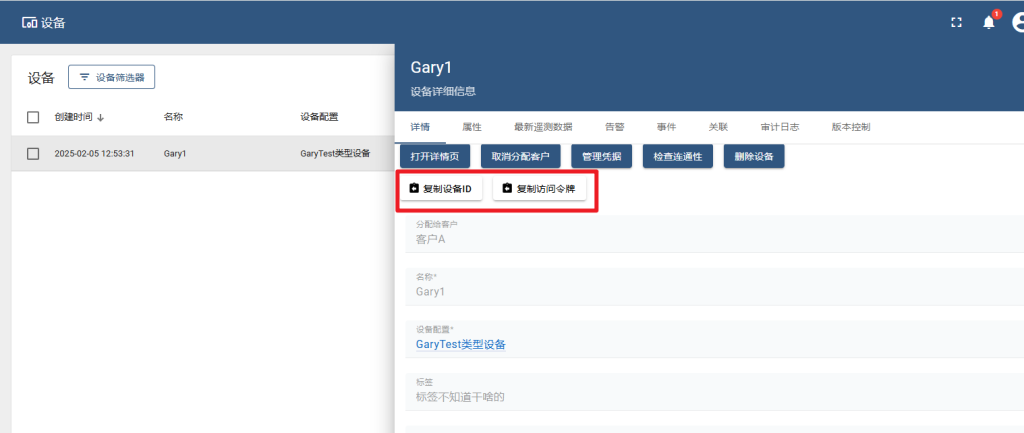Switch to the 详情 tab
The height and width of the screenshot is (433, 1024).
pyautogui.click(x=420, y=127)
